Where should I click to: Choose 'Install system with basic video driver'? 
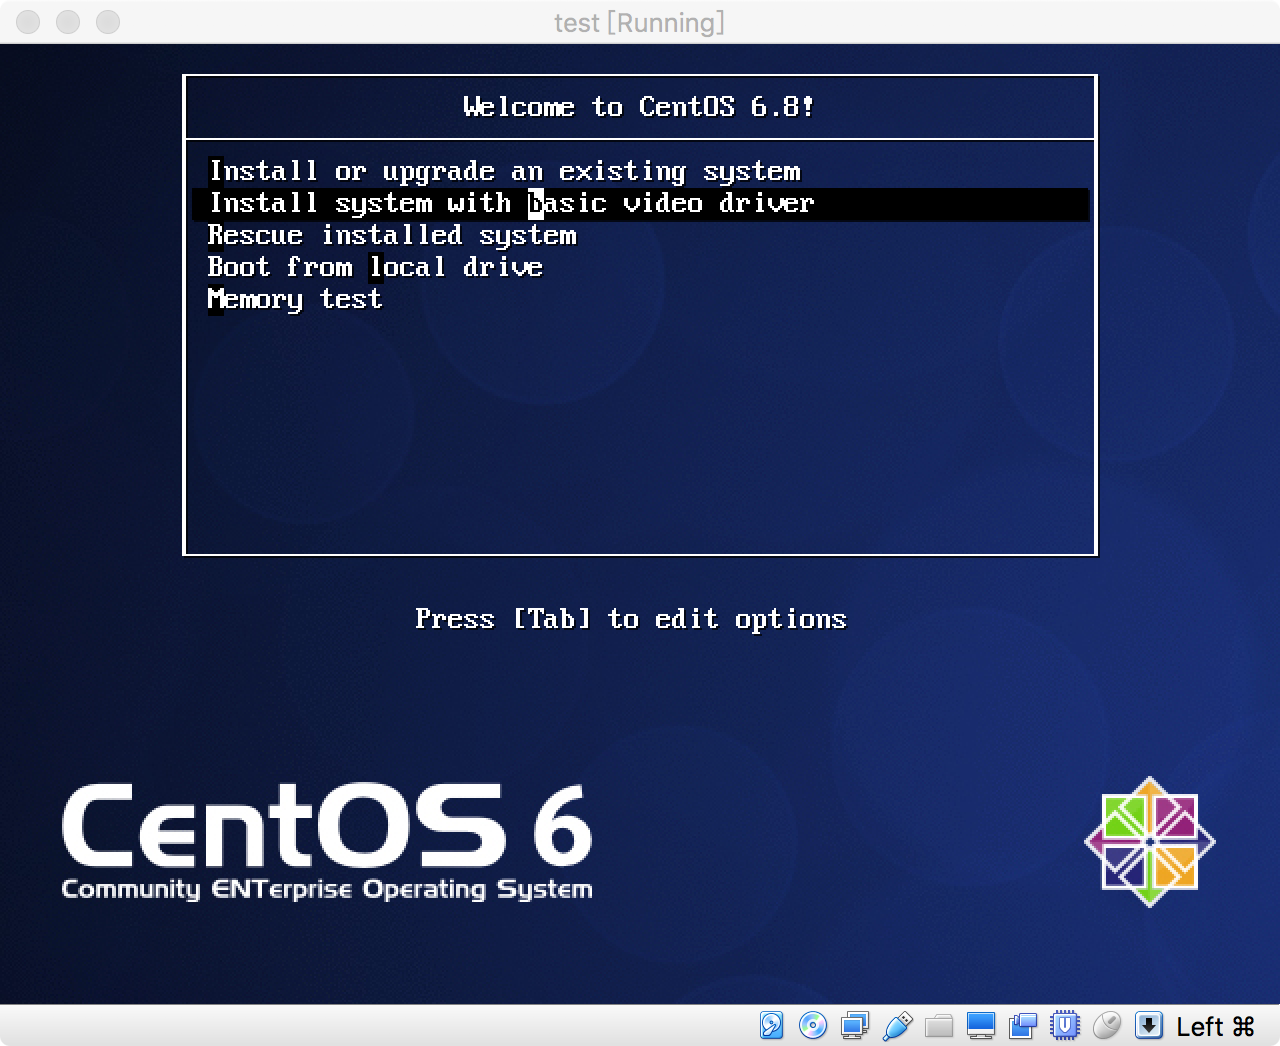[x=640, y=204]
